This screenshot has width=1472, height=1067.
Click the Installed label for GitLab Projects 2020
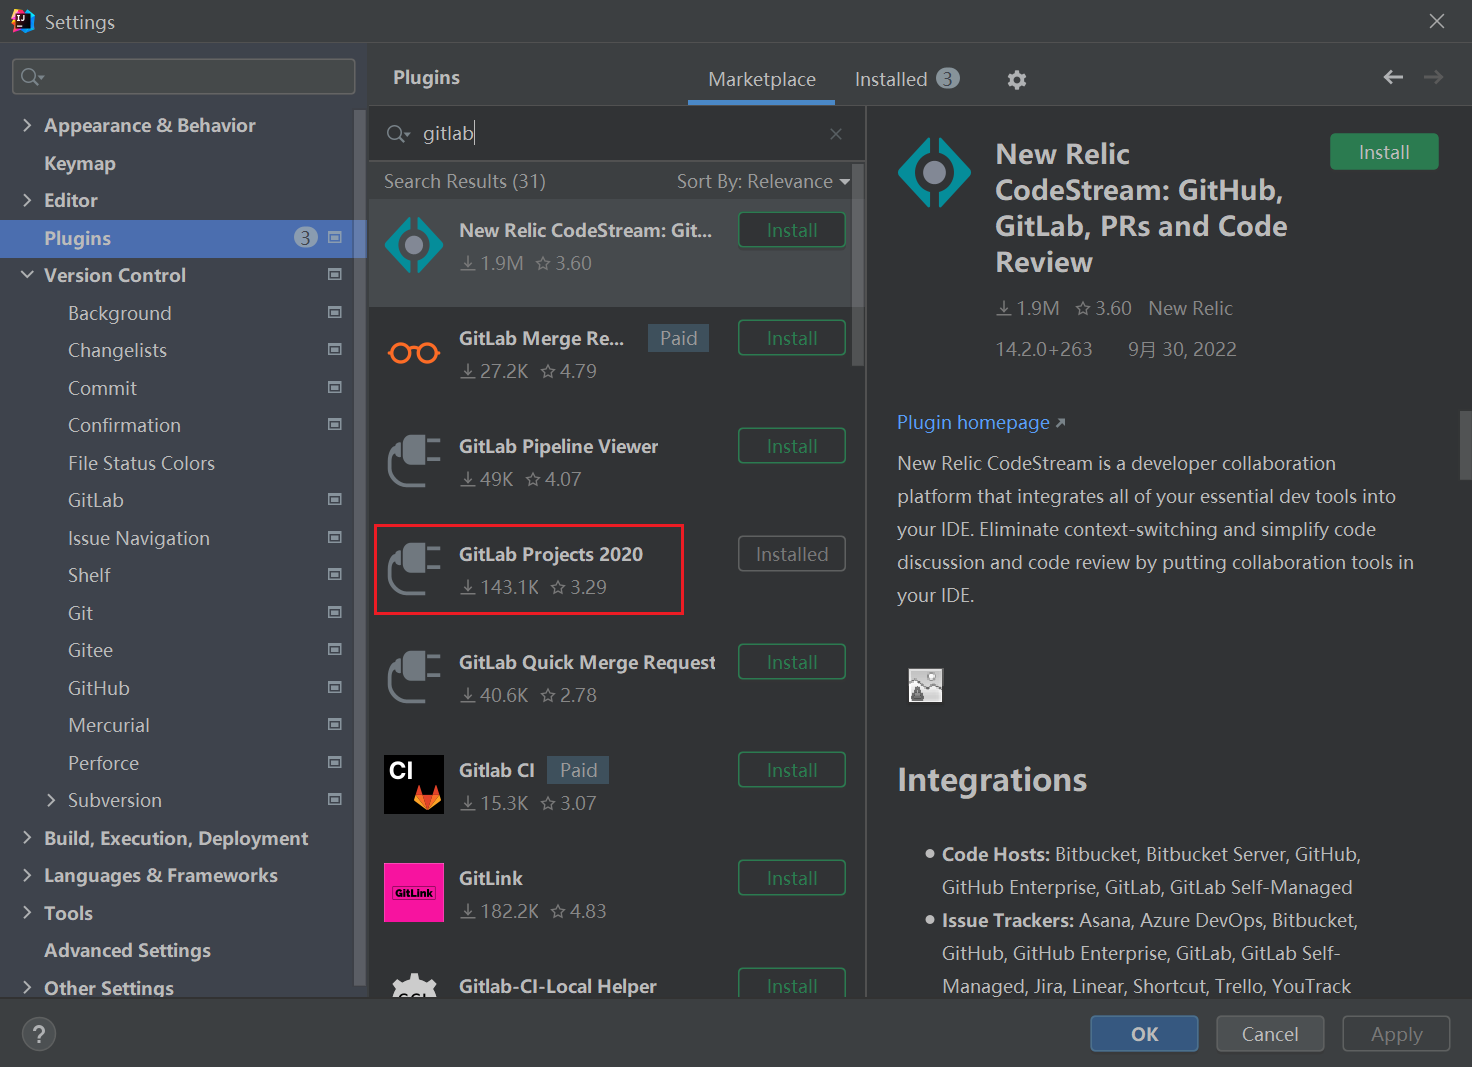[x=792, y=554]
